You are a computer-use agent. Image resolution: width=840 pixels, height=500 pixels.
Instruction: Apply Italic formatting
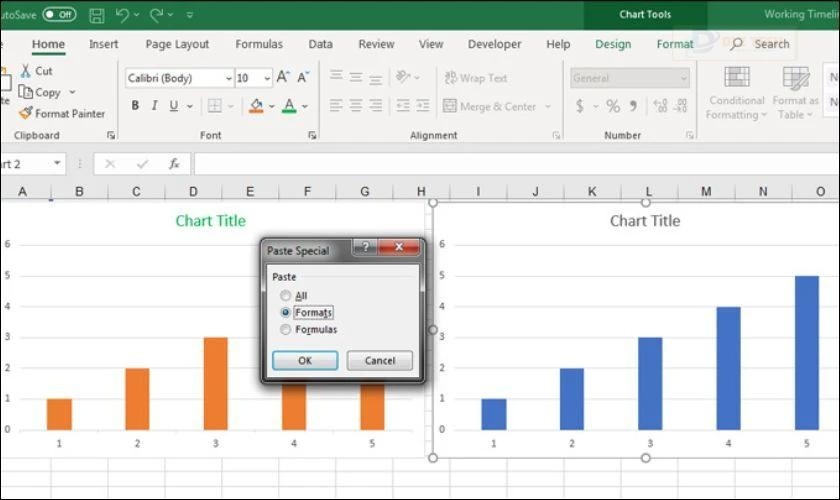(x=155, y=106)
